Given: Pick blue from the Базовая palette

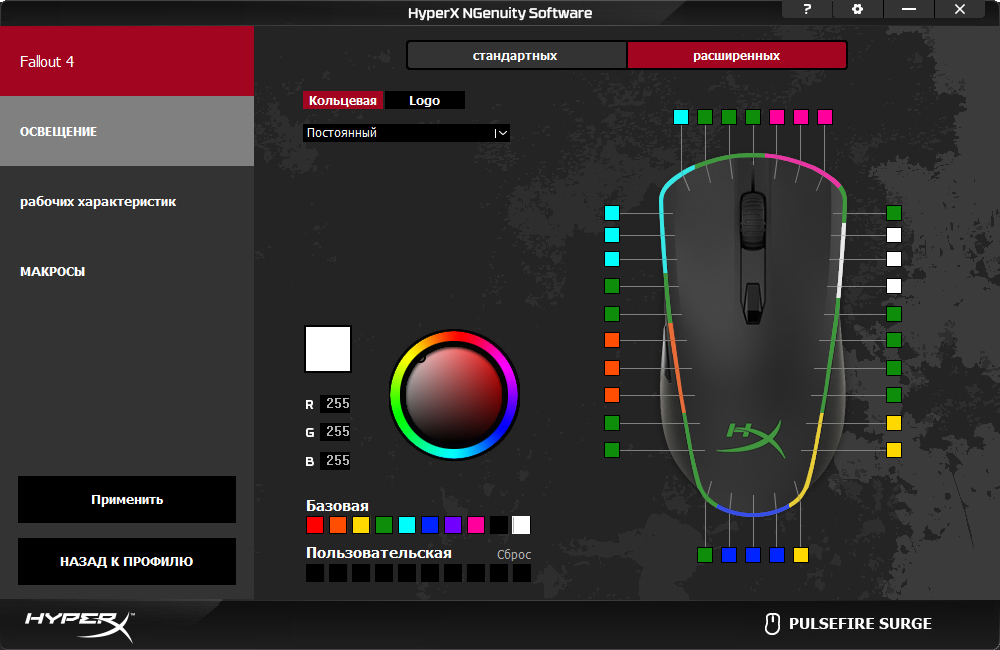Looking at the screenshot, I should [430, 525].
